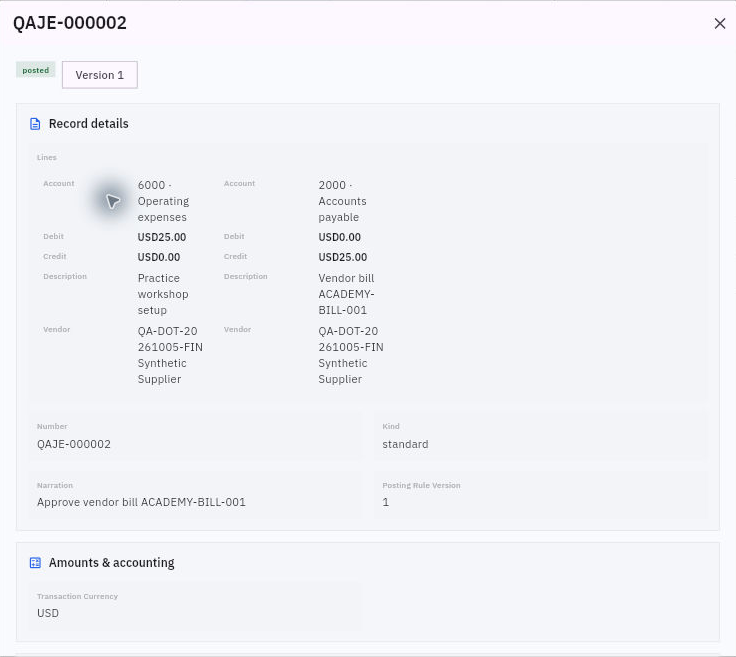The height and width of the screenshot is (657, 736).
Task: Click the Lines label
Action: (46, 157)
